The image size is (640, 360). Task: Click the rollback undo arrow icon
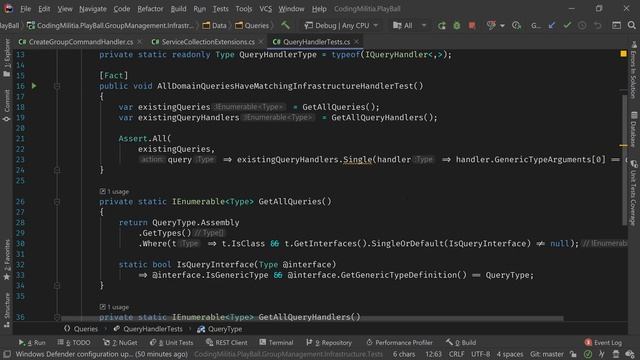(598, 26)
